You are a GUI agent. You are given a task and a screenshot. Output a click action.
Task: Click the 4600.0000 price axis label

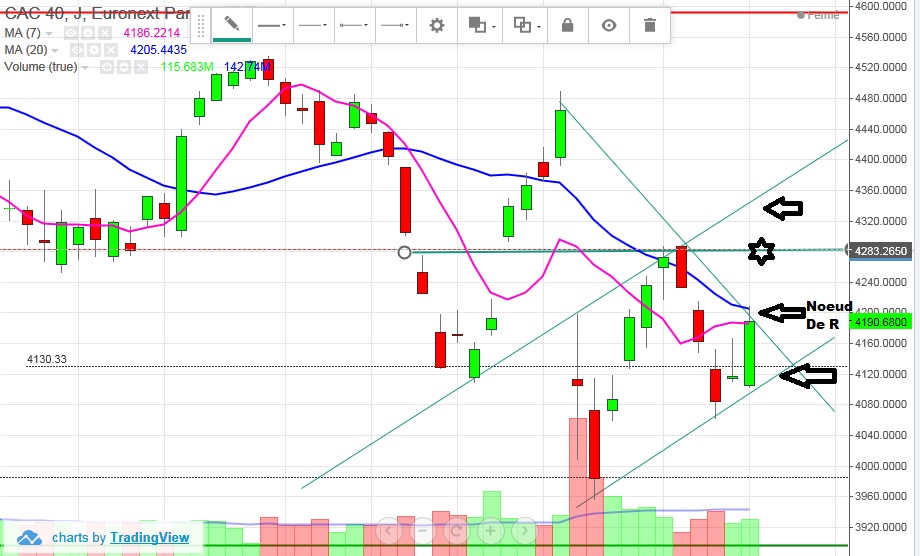point(881,6)
